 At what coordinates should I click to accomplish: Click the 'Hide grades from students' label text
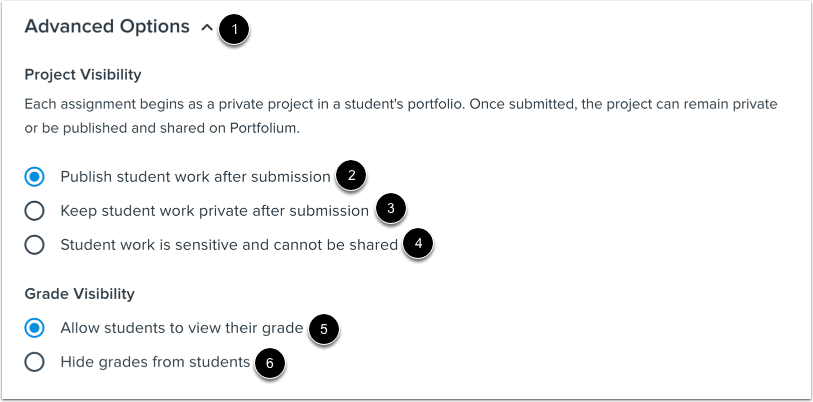click(x=154, y=362)
